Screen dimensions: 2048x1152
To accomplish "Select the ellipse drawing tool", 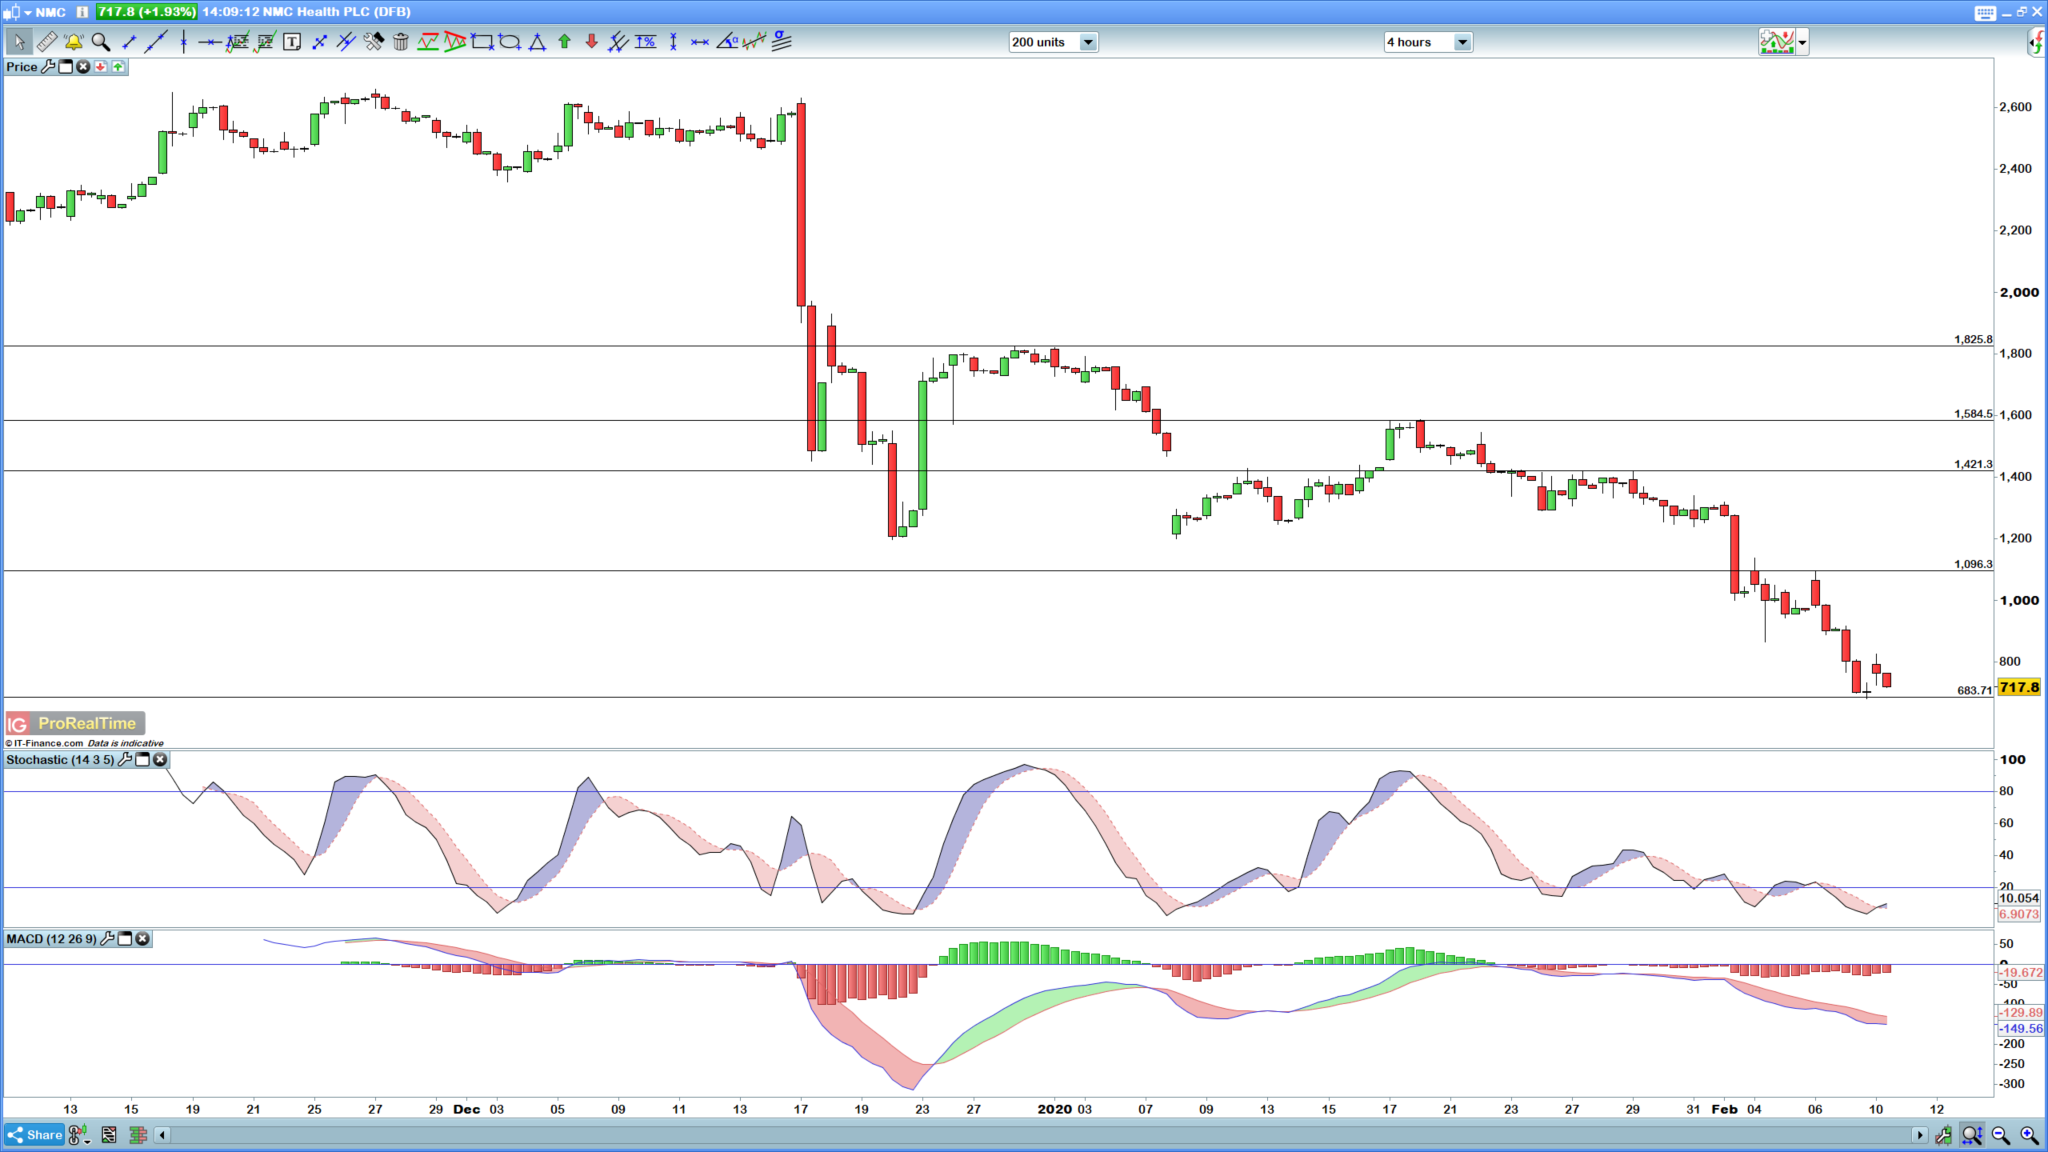I will [509, 42].
